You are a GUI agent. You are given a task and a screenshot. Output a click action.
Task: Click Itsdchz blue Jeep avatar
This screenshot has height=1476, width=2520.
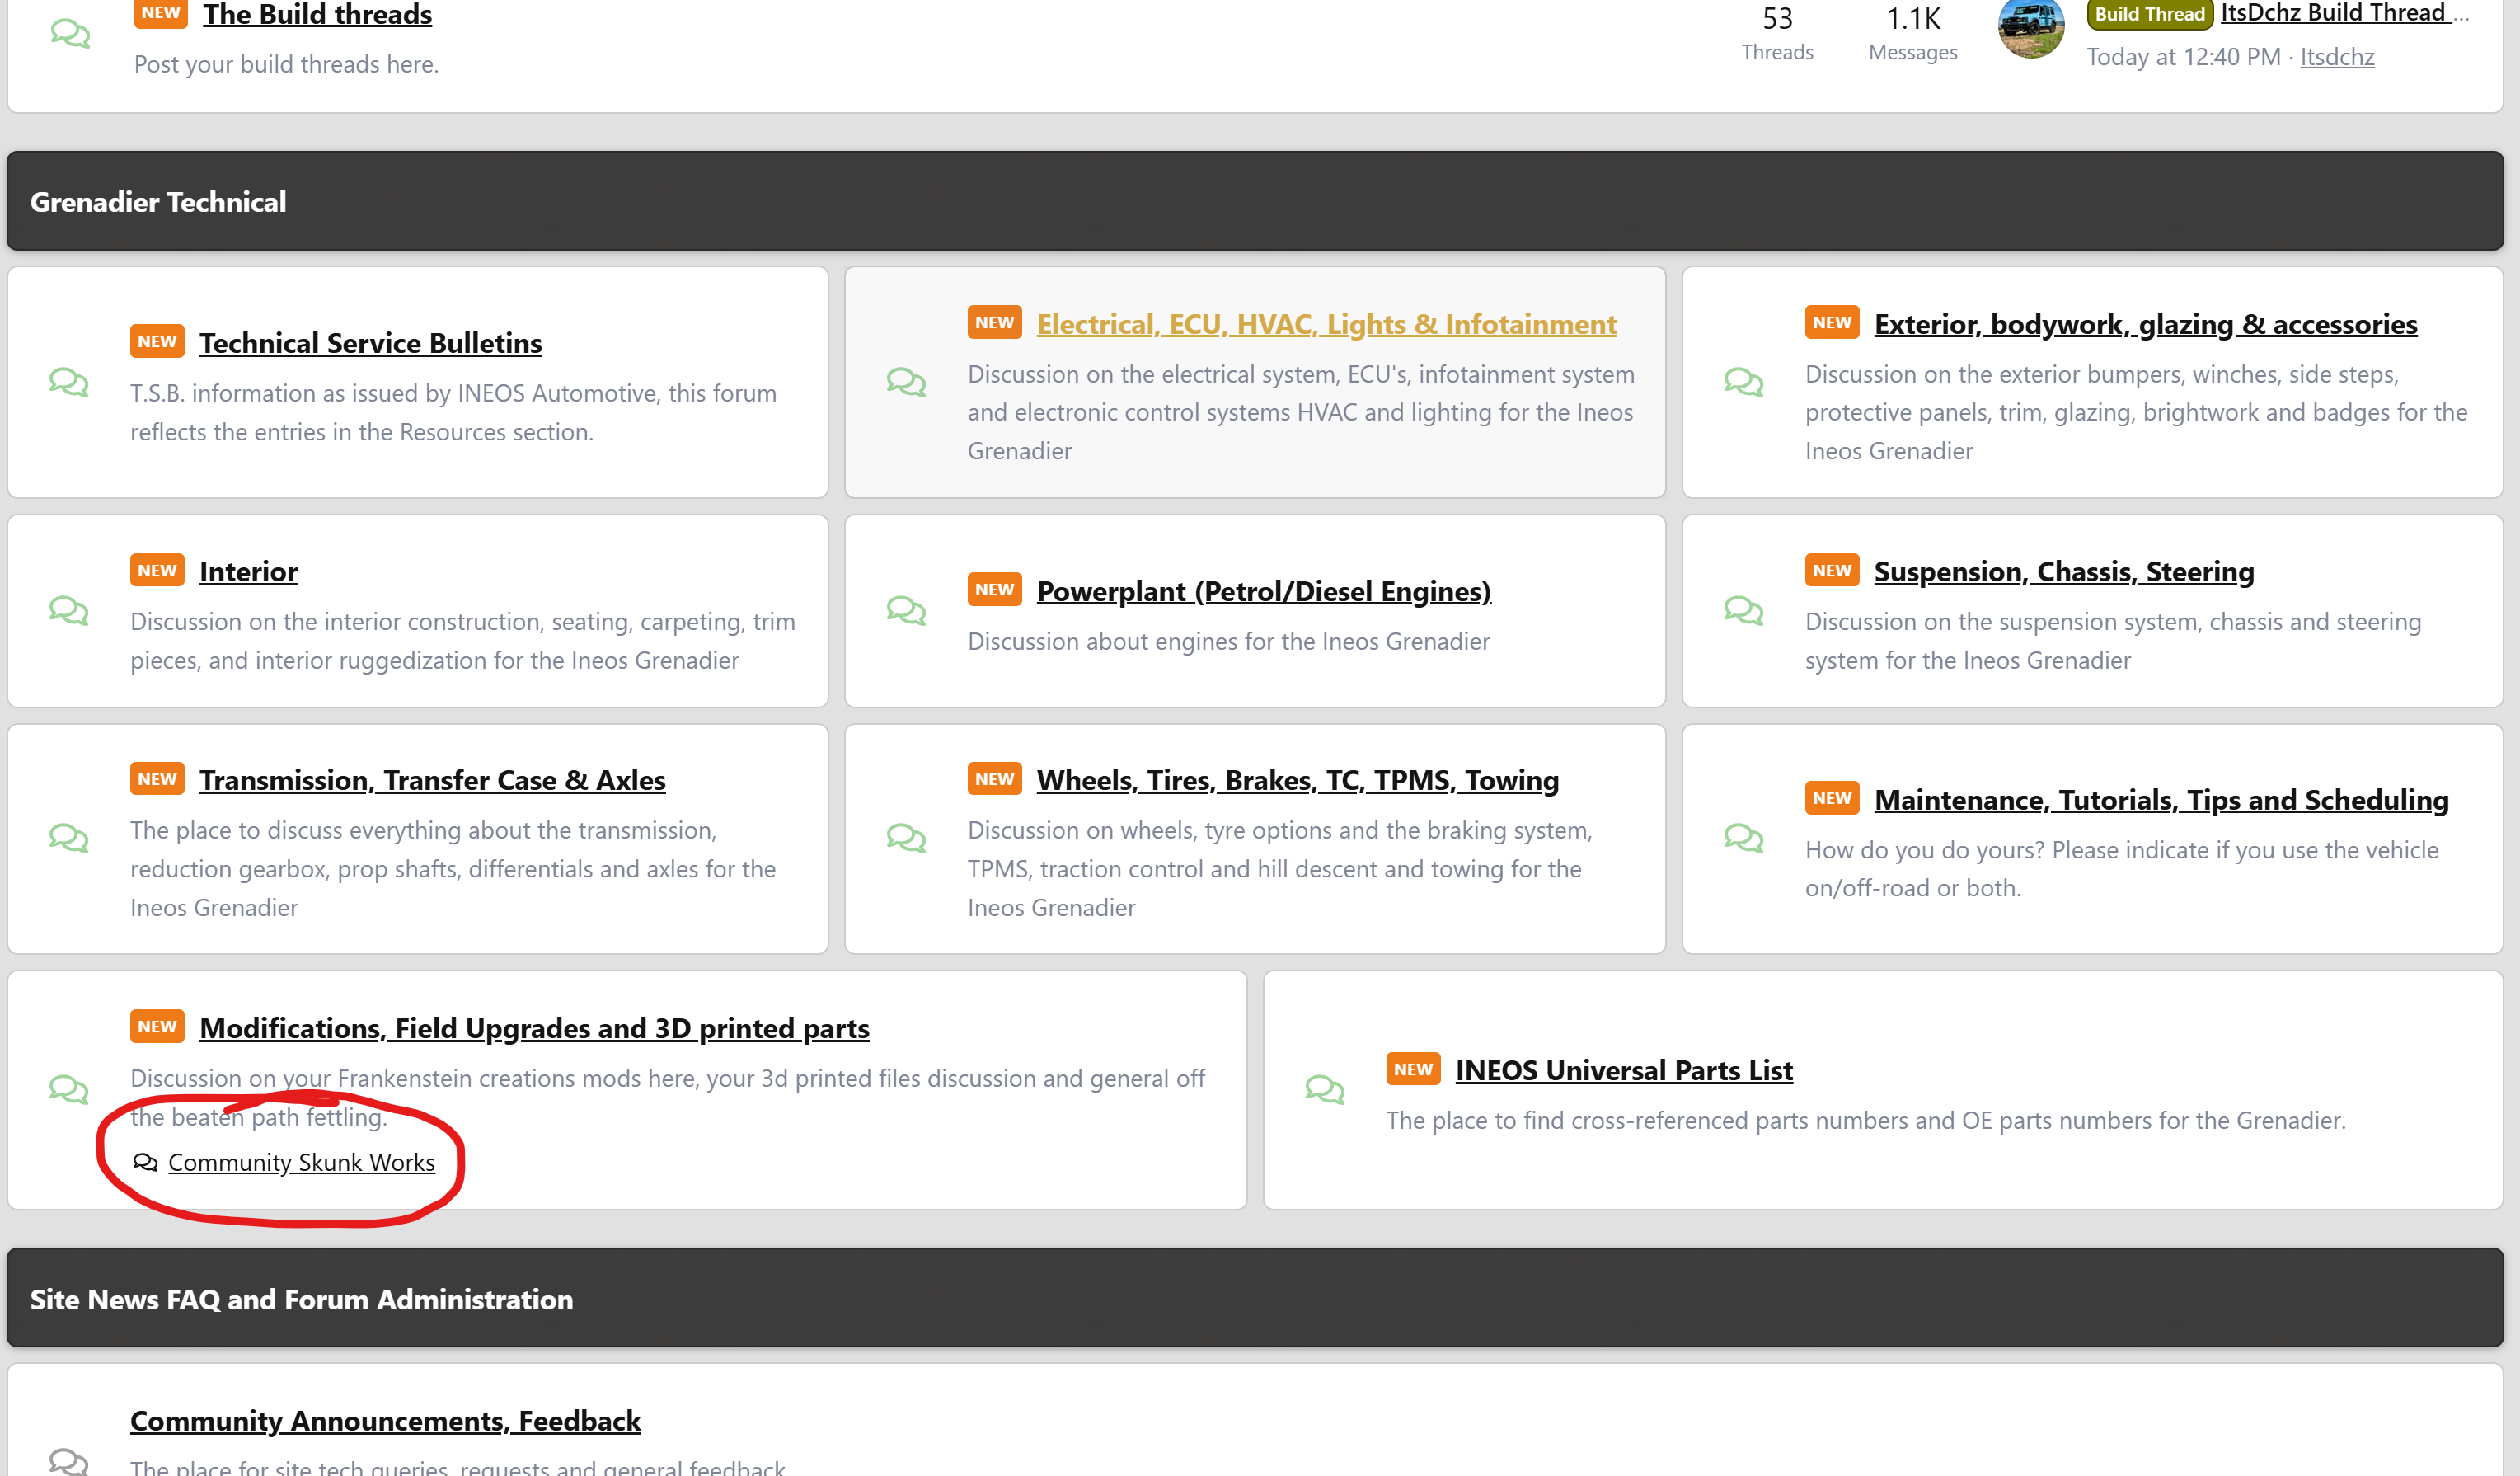(x=2031, y=27)
